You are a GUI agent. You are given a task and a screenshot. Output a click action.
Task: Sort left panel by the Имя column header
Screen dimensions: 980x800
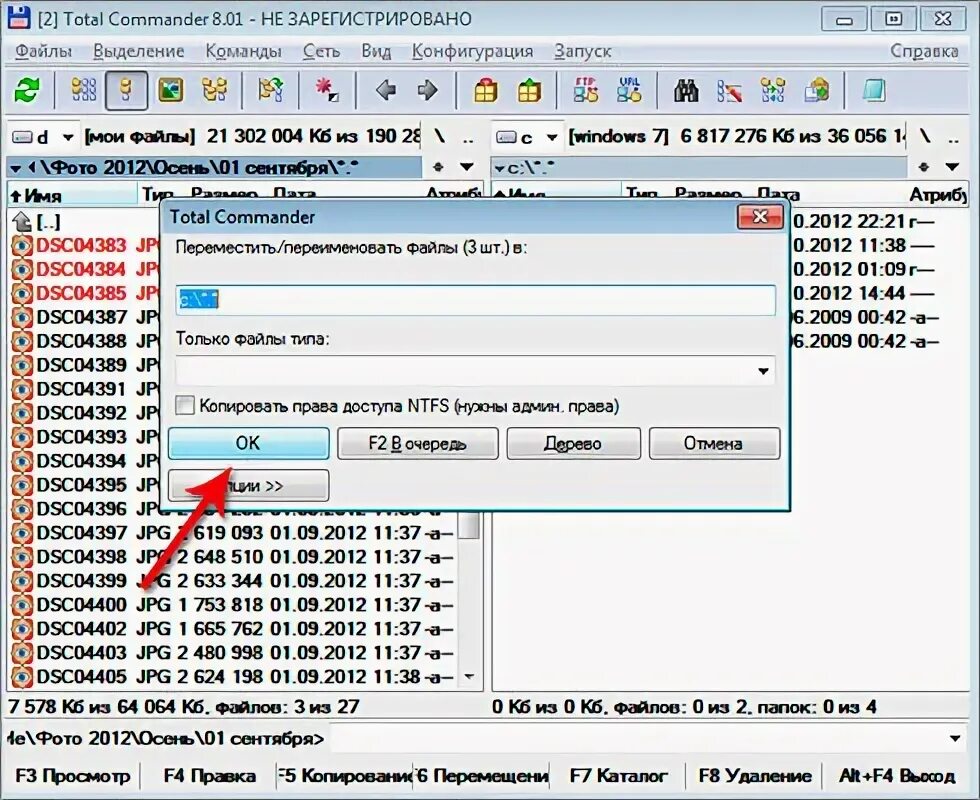point(72,194)
